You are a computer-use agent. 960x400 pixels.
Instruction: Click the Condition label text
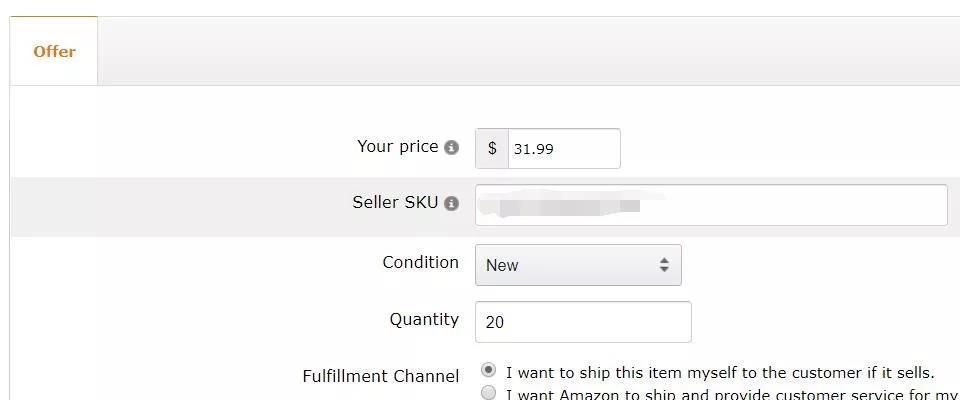pos(421,262)
